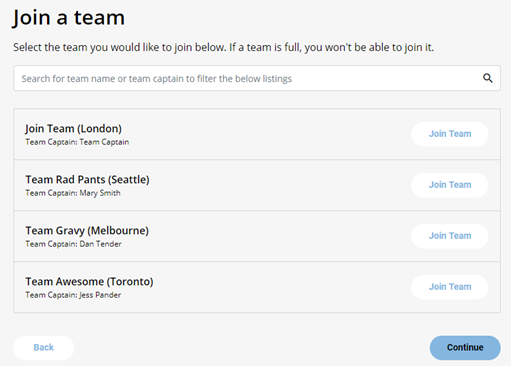Click the Team Awesome (Toronto) heading

click(89, 282)
